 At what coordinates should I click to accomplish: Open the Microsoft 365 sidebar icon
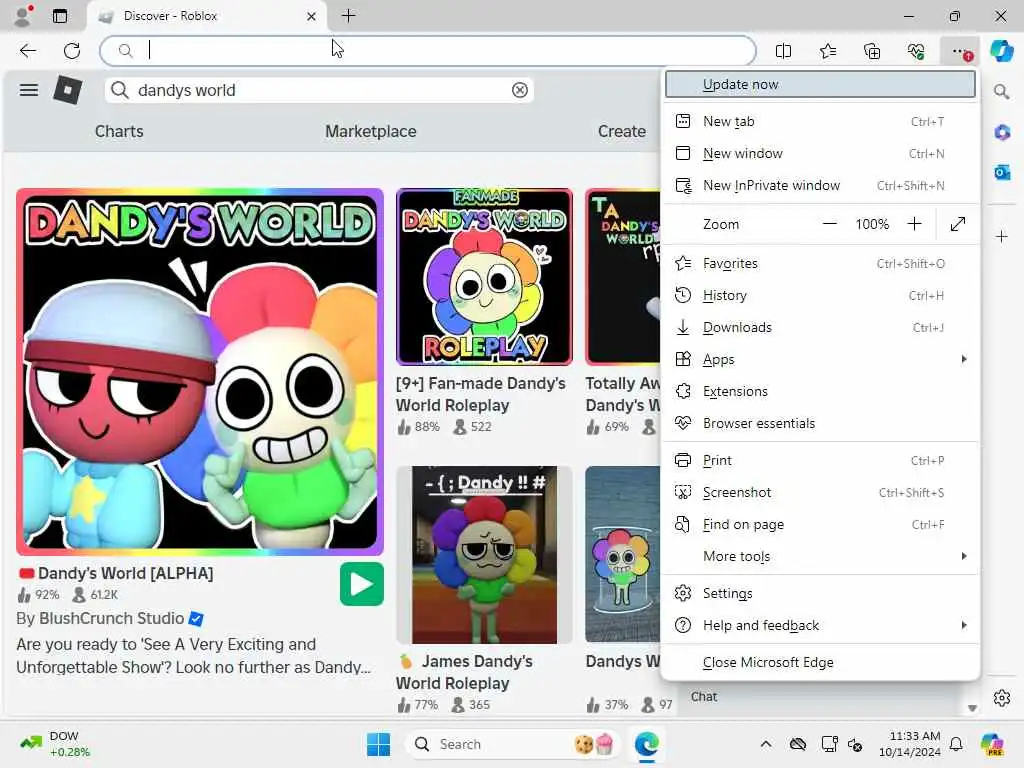[x=1002, y=133]
